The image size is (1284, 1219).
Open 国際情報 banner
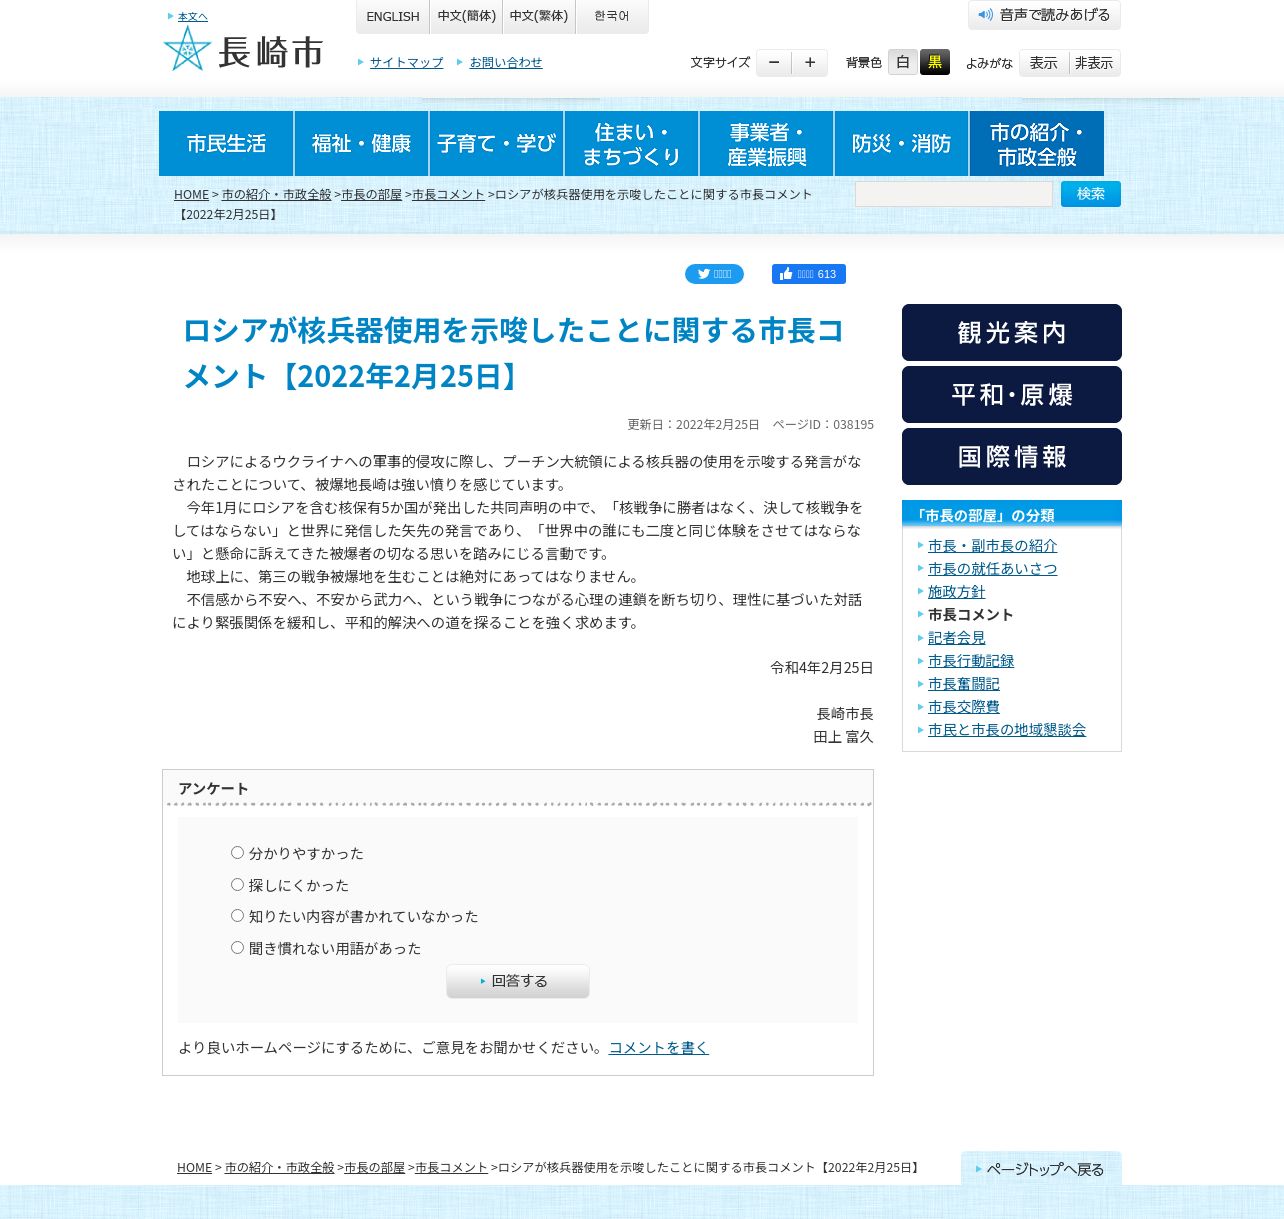point(1012,456)
